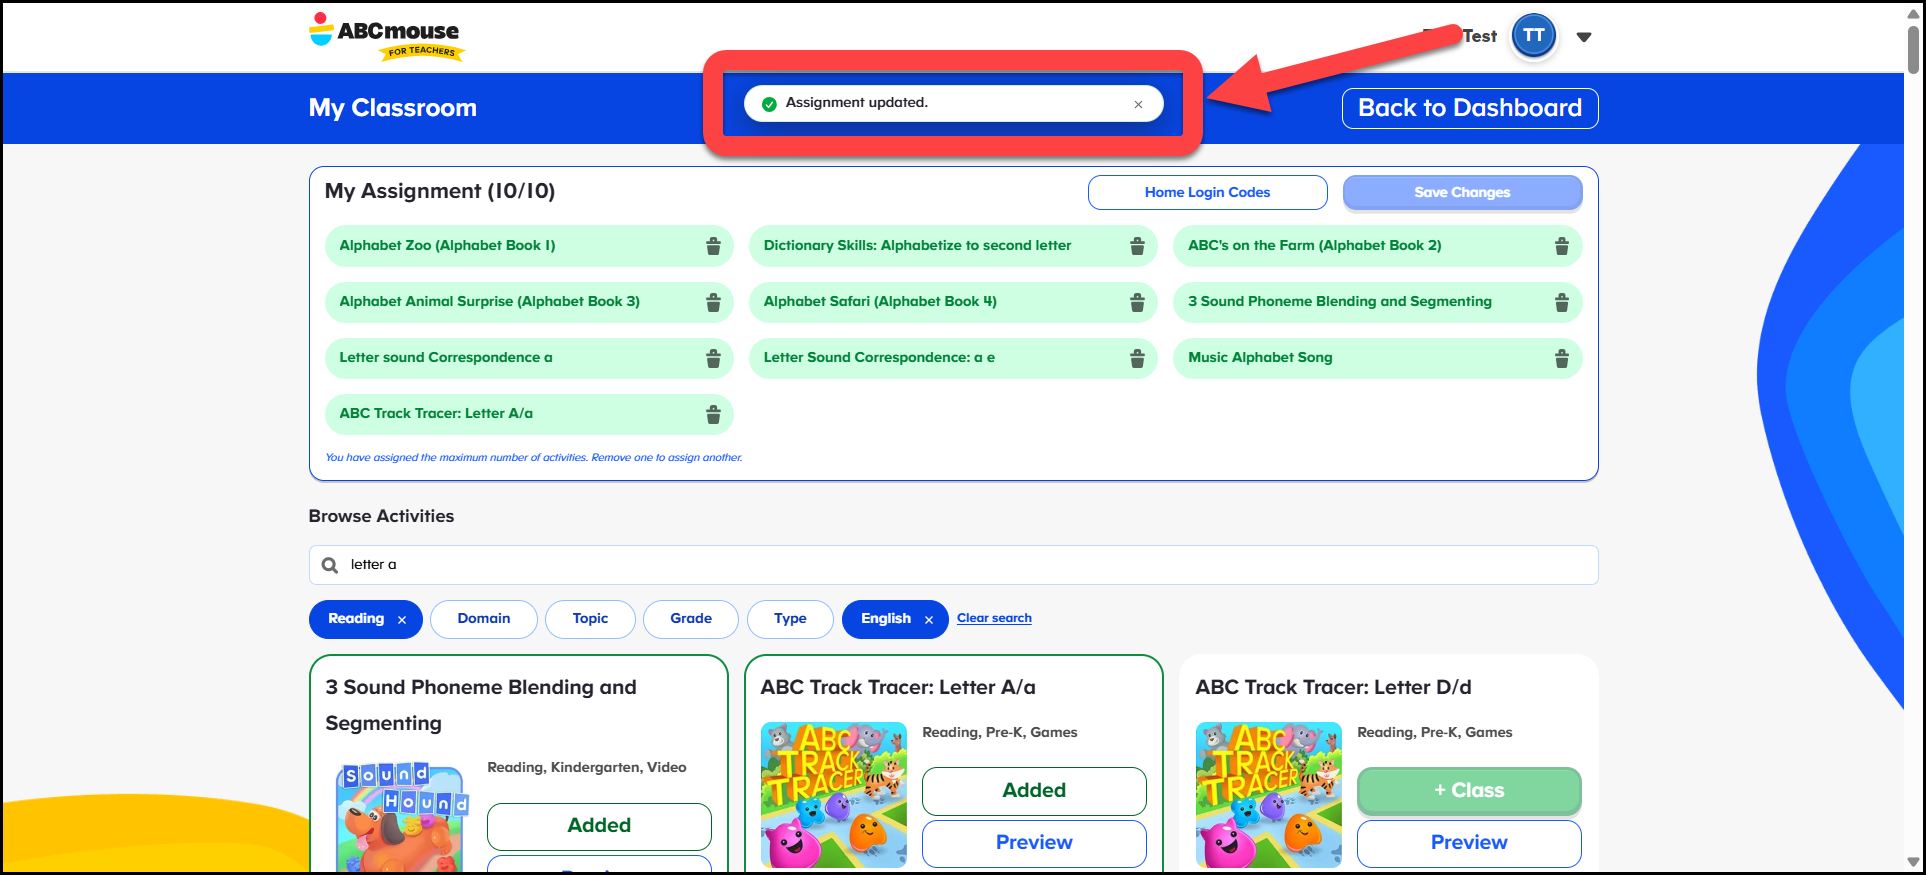This screenshot has height=875, width=1926.
Task: Open the Domain filter
Action: pyautogui.click(x=484, y=619)
